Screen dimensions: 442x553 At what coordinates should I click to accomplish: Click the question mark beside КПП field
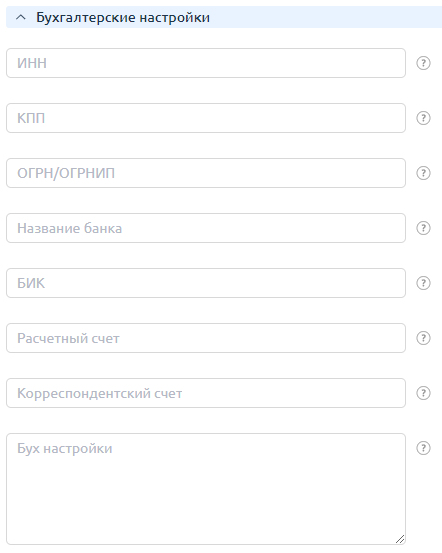pyautogui.click(x=423, y=118)
